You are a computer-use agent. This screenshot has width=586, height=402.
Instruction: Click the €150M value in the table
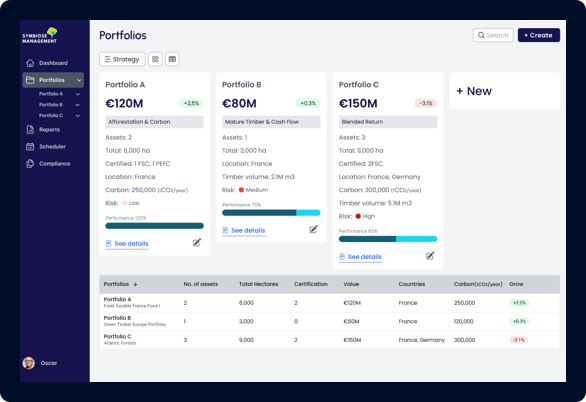[352, 340]
